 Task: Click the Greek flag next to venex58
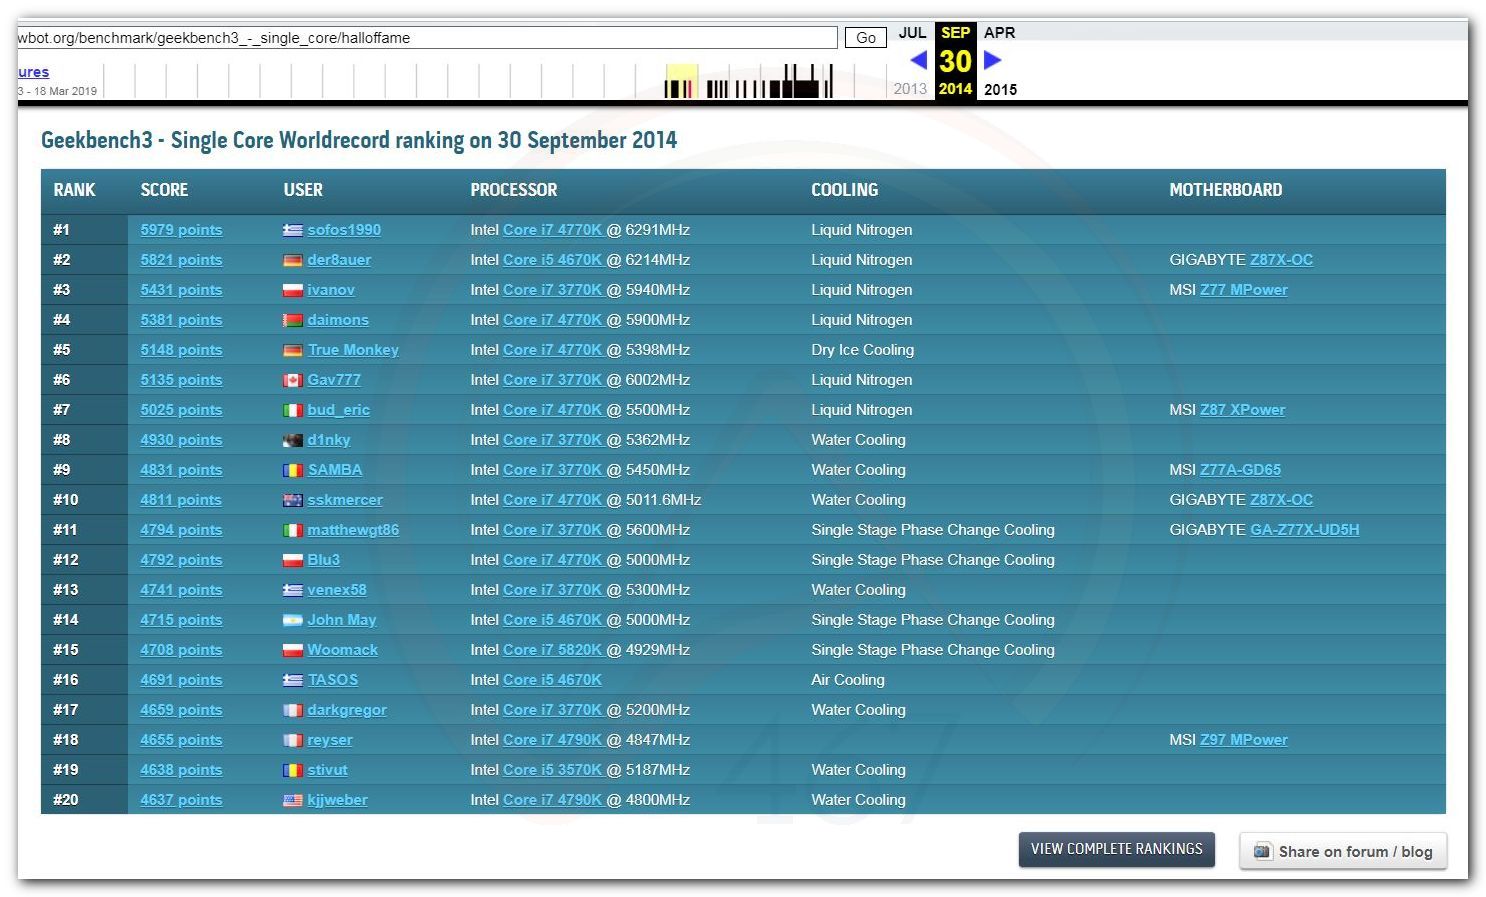point(292,590)
